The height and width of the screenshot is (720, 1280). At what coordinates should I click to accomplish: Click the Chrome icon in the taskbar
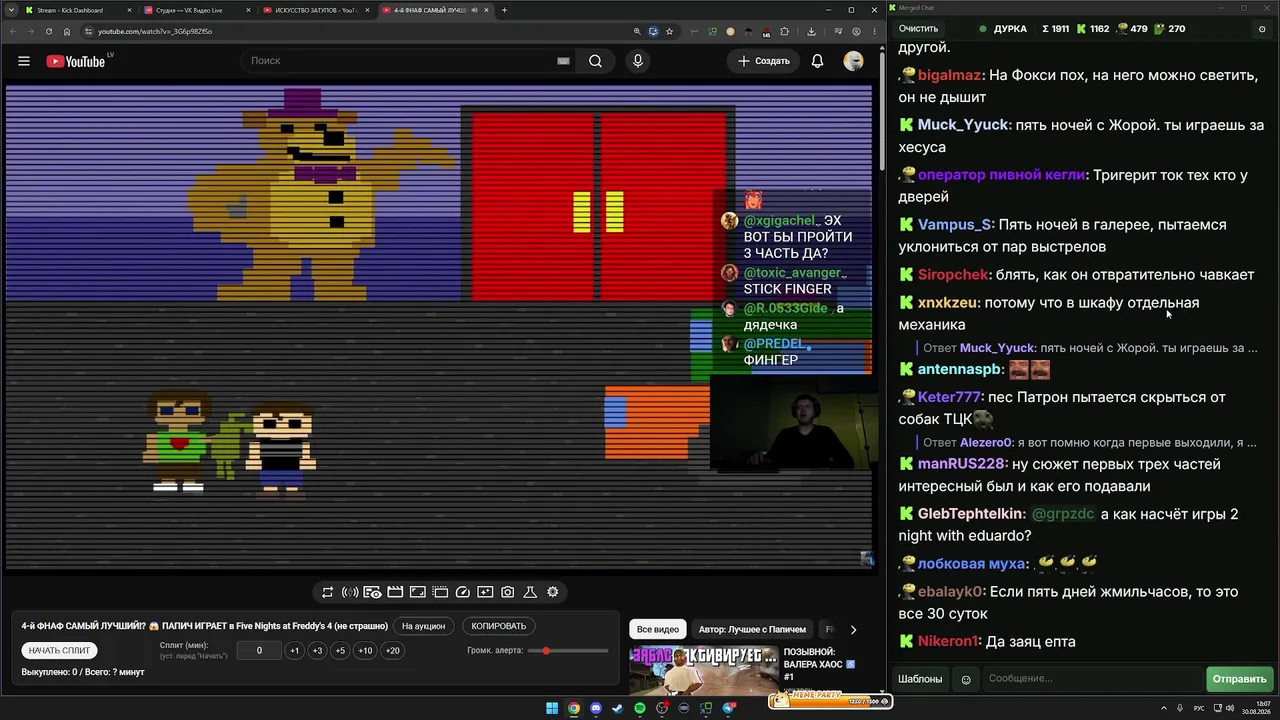click(x=574, y=709)
